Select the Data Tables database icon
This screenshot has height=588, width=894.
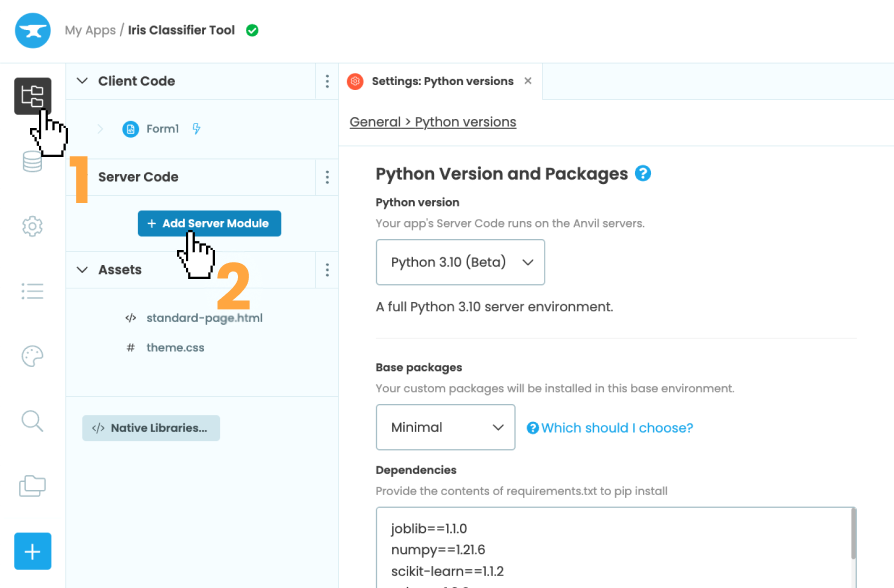coord(33,161)
